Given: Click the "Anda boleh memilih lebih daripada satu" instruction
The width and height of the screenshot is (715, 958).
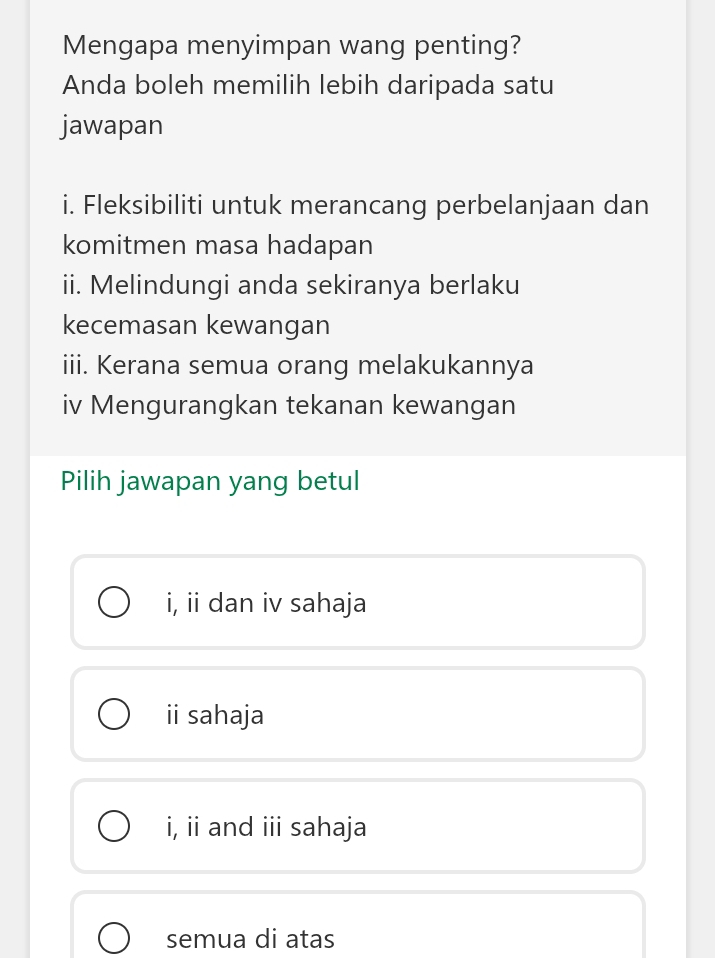Looking at the screenshot, I should click(308, 86).
